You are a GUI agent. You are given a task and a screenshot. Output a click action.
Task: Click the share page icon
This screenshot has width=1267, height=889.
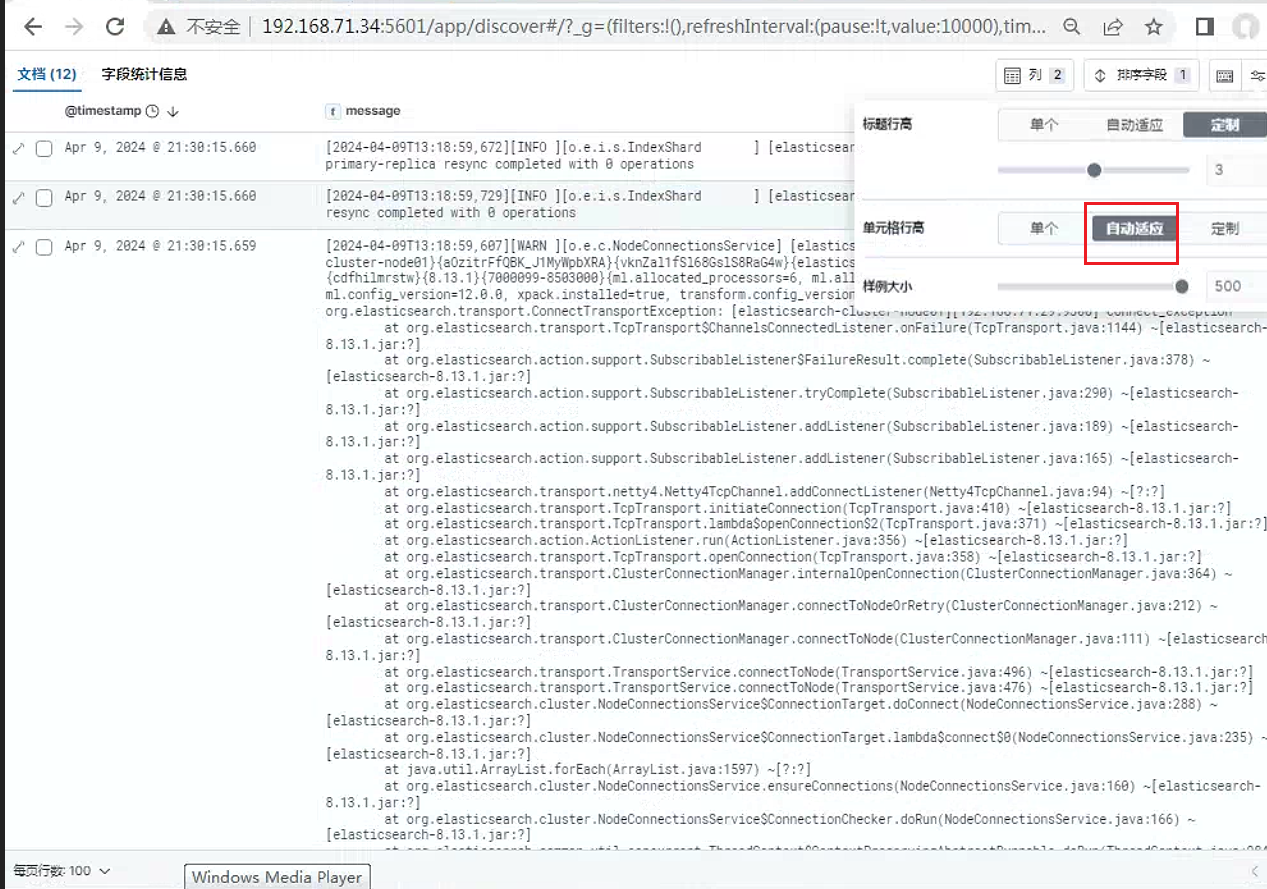pyautogui.click(x=1112, y=27)
